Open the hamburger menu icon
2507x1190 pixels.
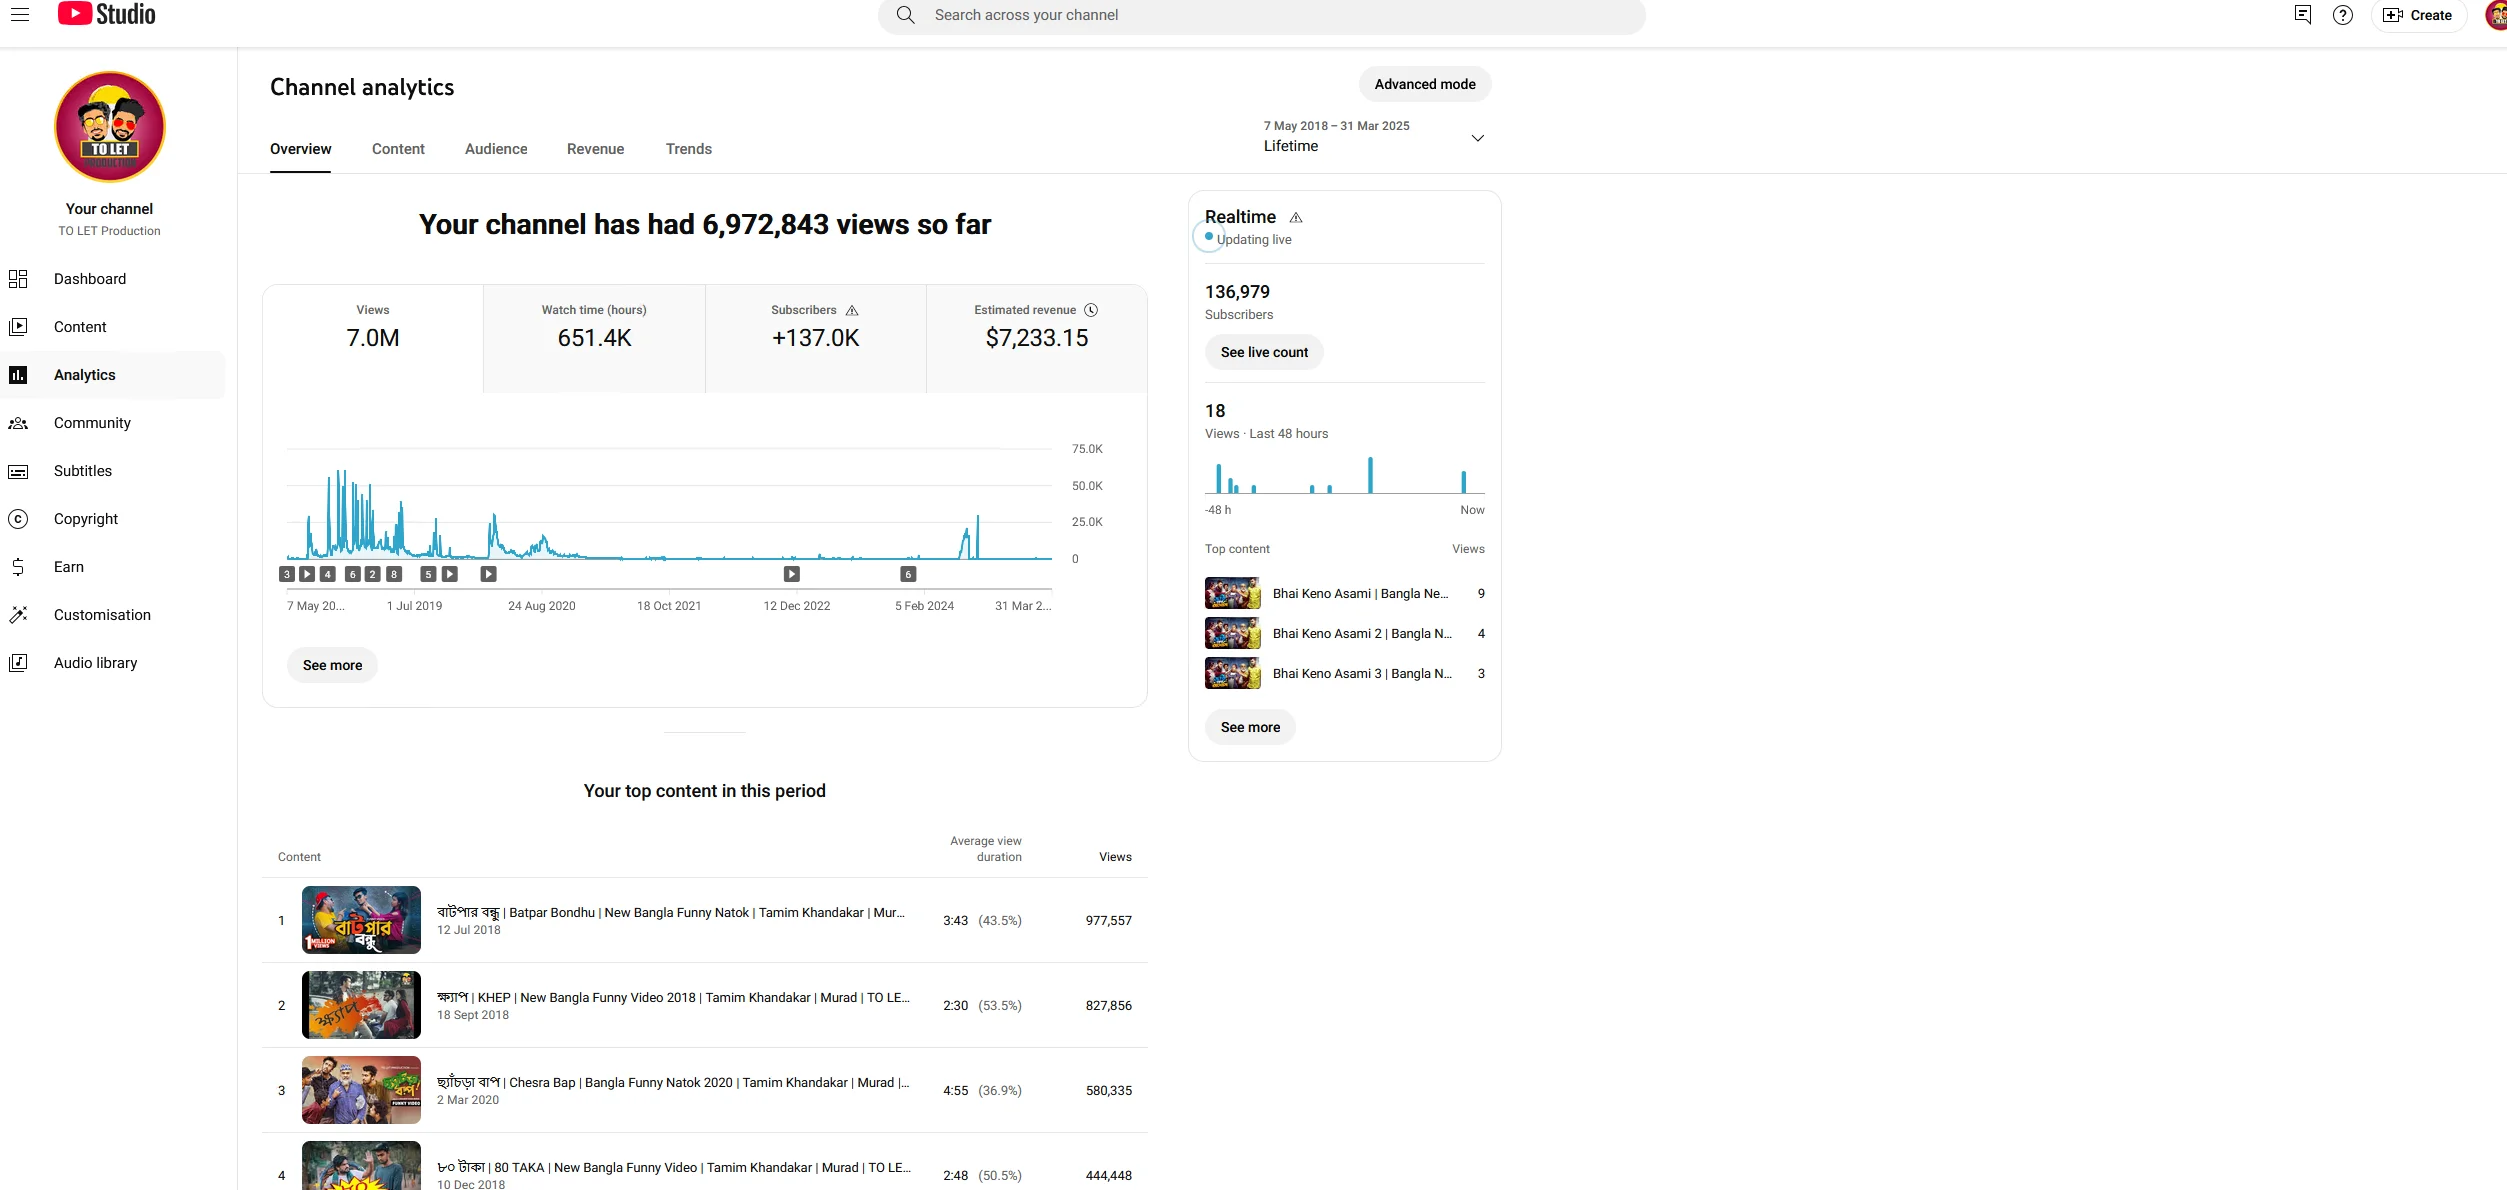point(20,15)
